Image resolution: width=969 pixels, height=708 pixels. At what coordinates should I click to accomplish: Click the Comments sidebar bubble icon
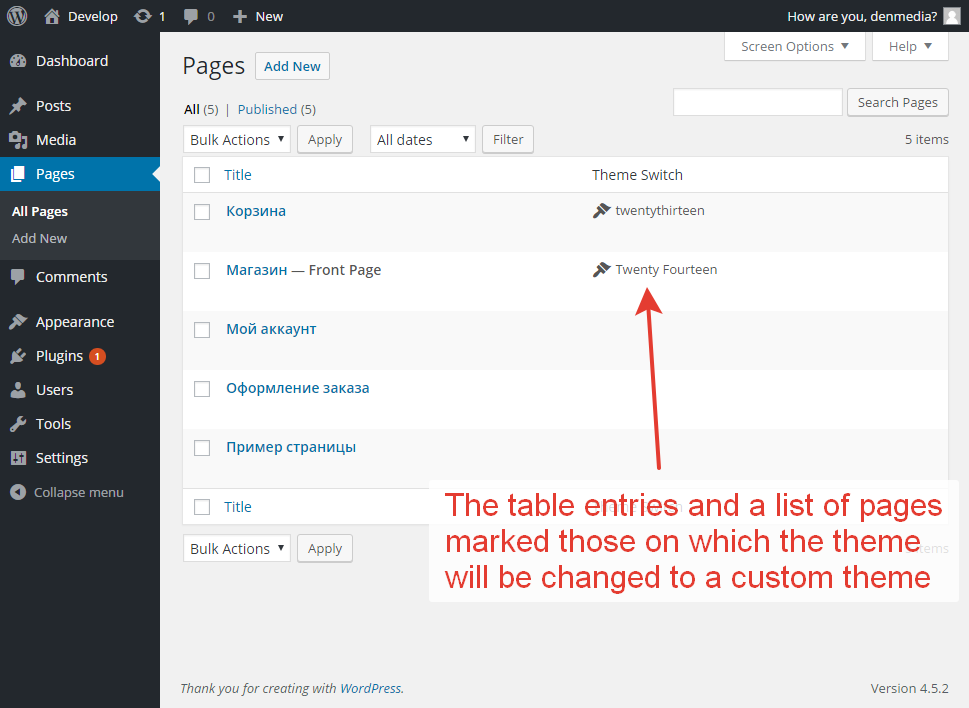(18, 277)
